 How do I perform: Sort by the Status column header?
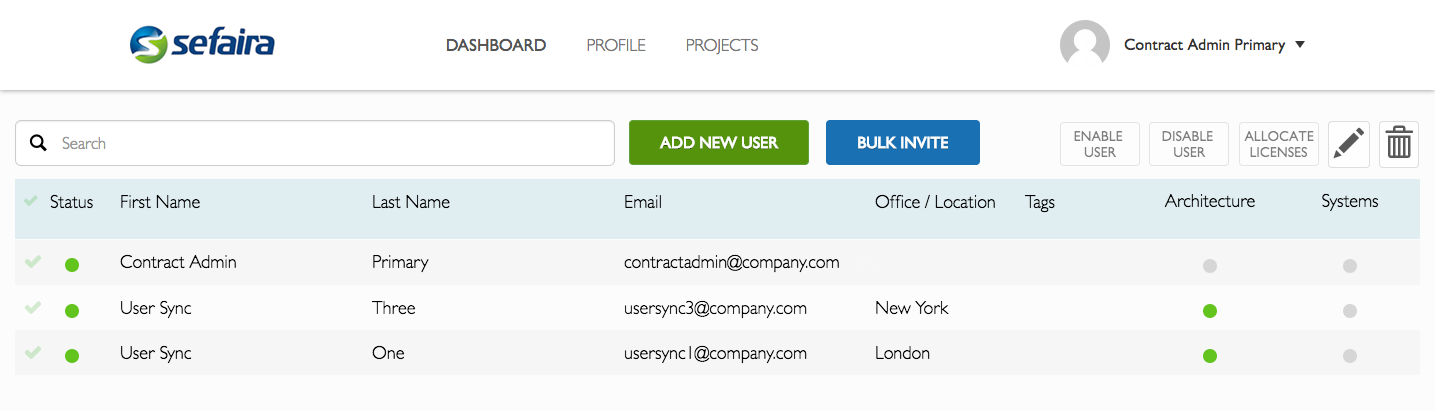tap(72, 202)
